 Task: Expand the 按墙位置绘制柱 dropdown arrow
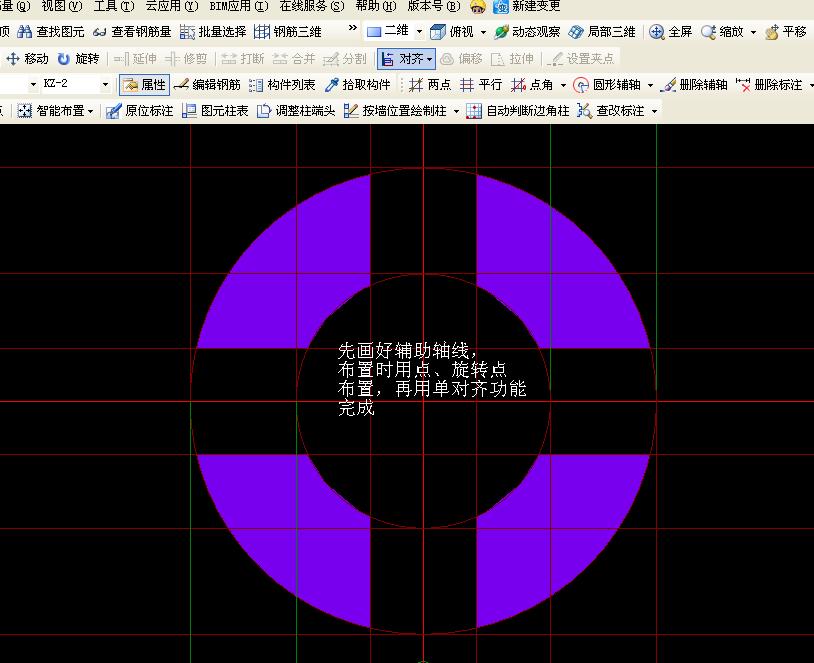(456, 111)
